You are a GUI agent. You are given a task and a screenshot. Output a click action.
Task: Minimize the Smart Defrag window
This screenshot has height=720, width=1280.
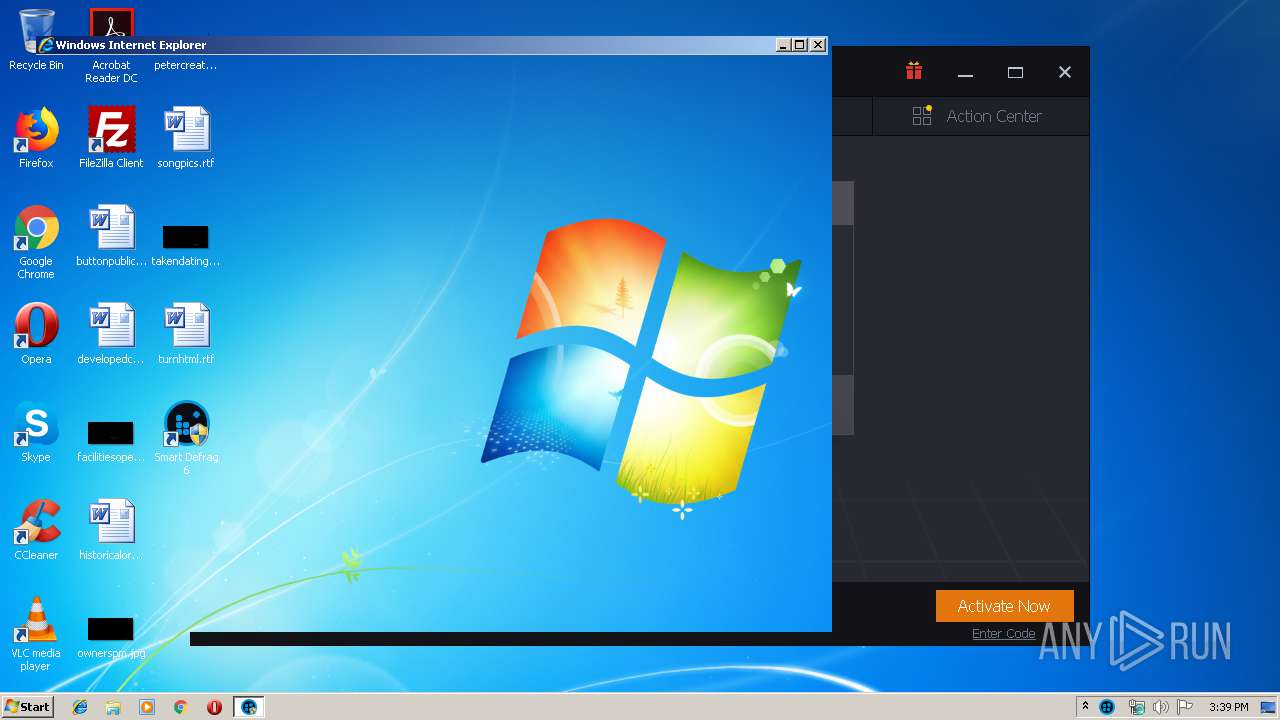pyautogui.click(x=965, y=72)
